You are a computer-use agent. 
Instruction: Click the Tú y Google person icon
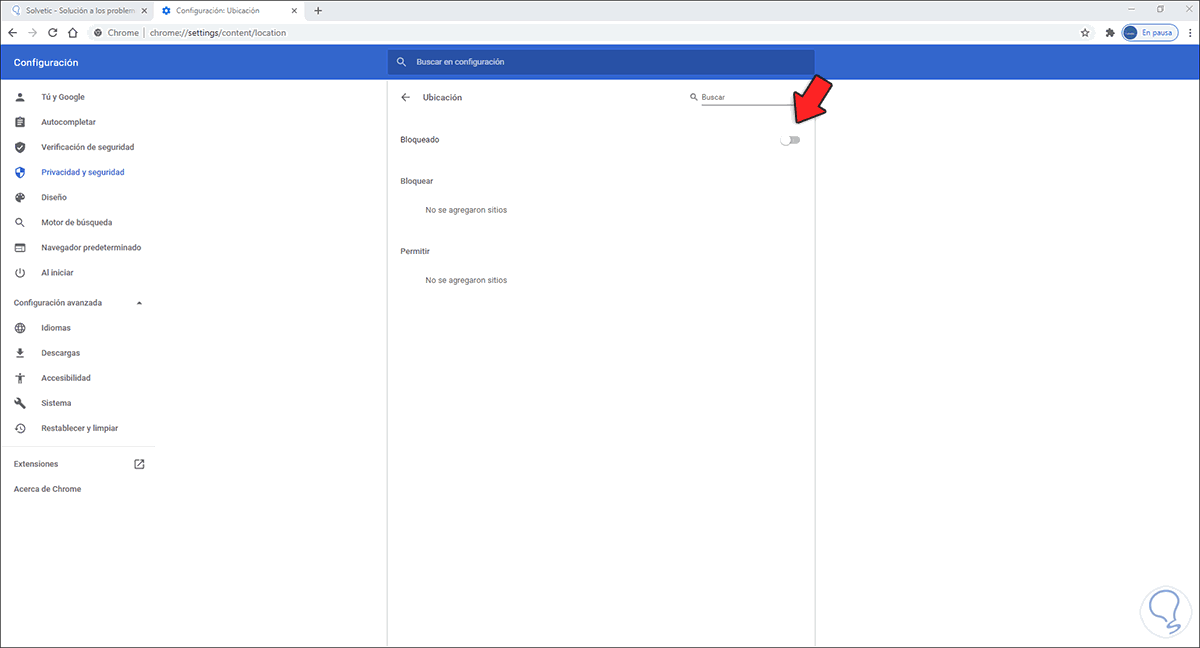(20, 97)
